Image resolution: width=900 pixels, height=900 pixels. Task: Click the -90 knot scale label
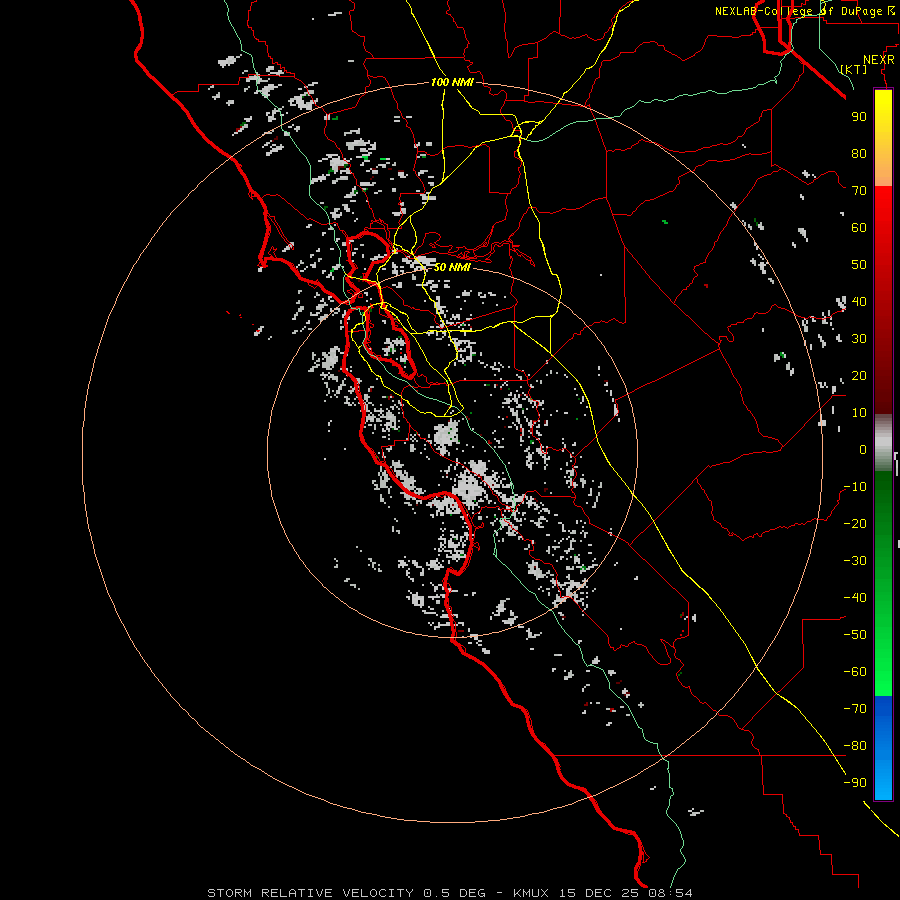855,783
